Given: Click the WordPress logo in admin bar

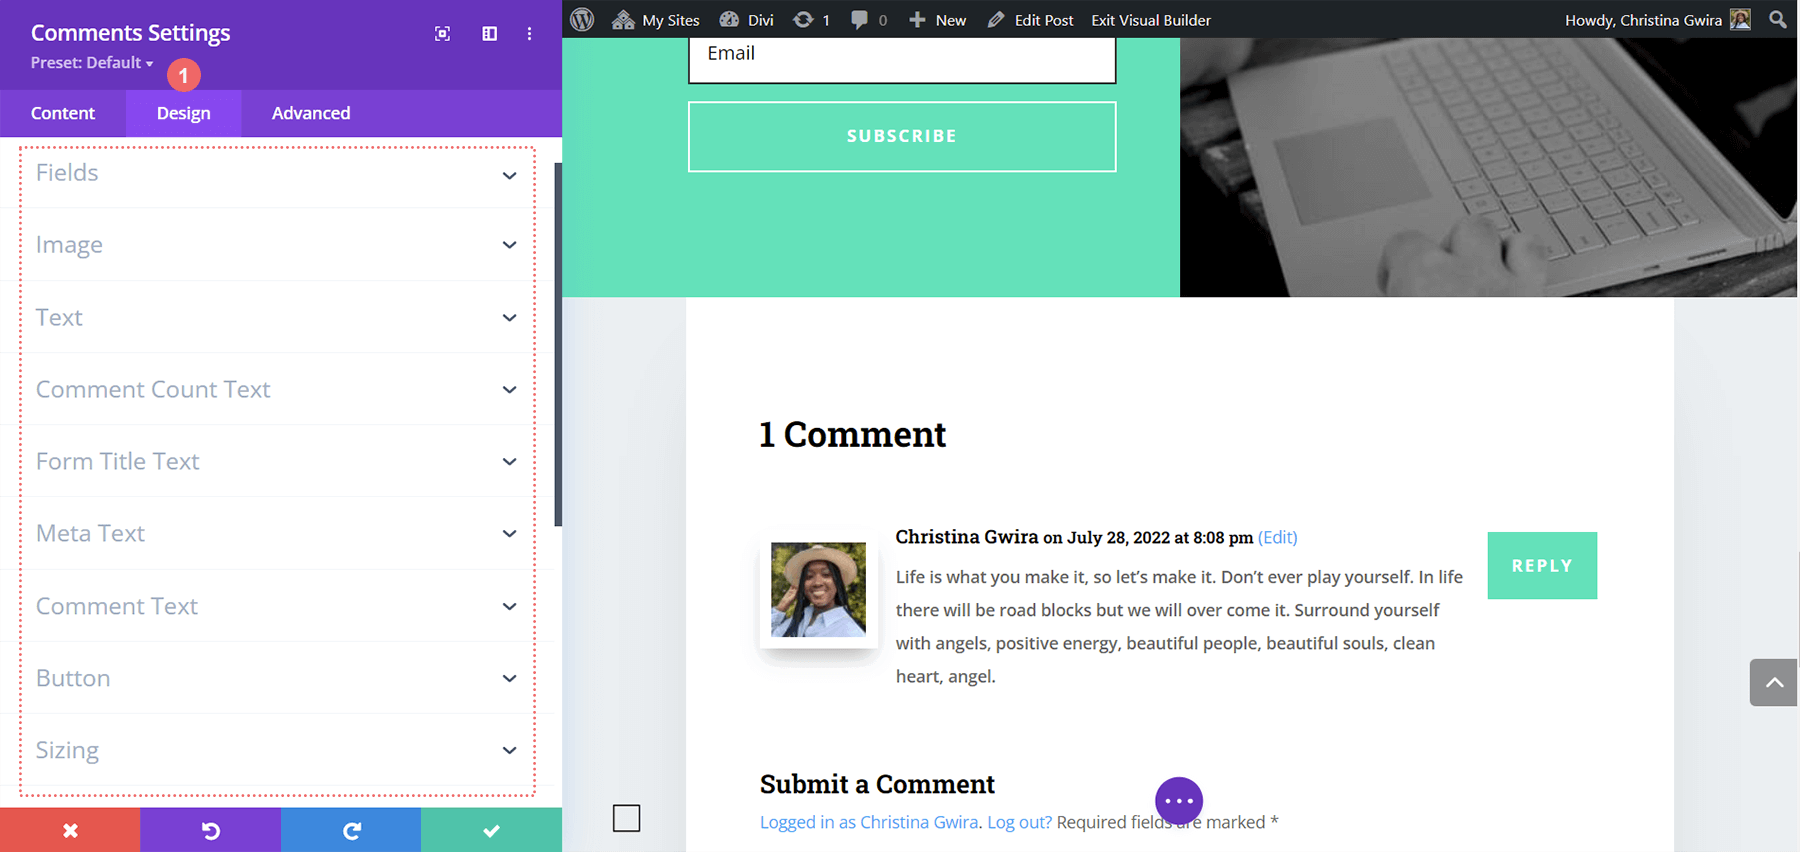Looking at the screenshot, I should (x=582, y=20).
